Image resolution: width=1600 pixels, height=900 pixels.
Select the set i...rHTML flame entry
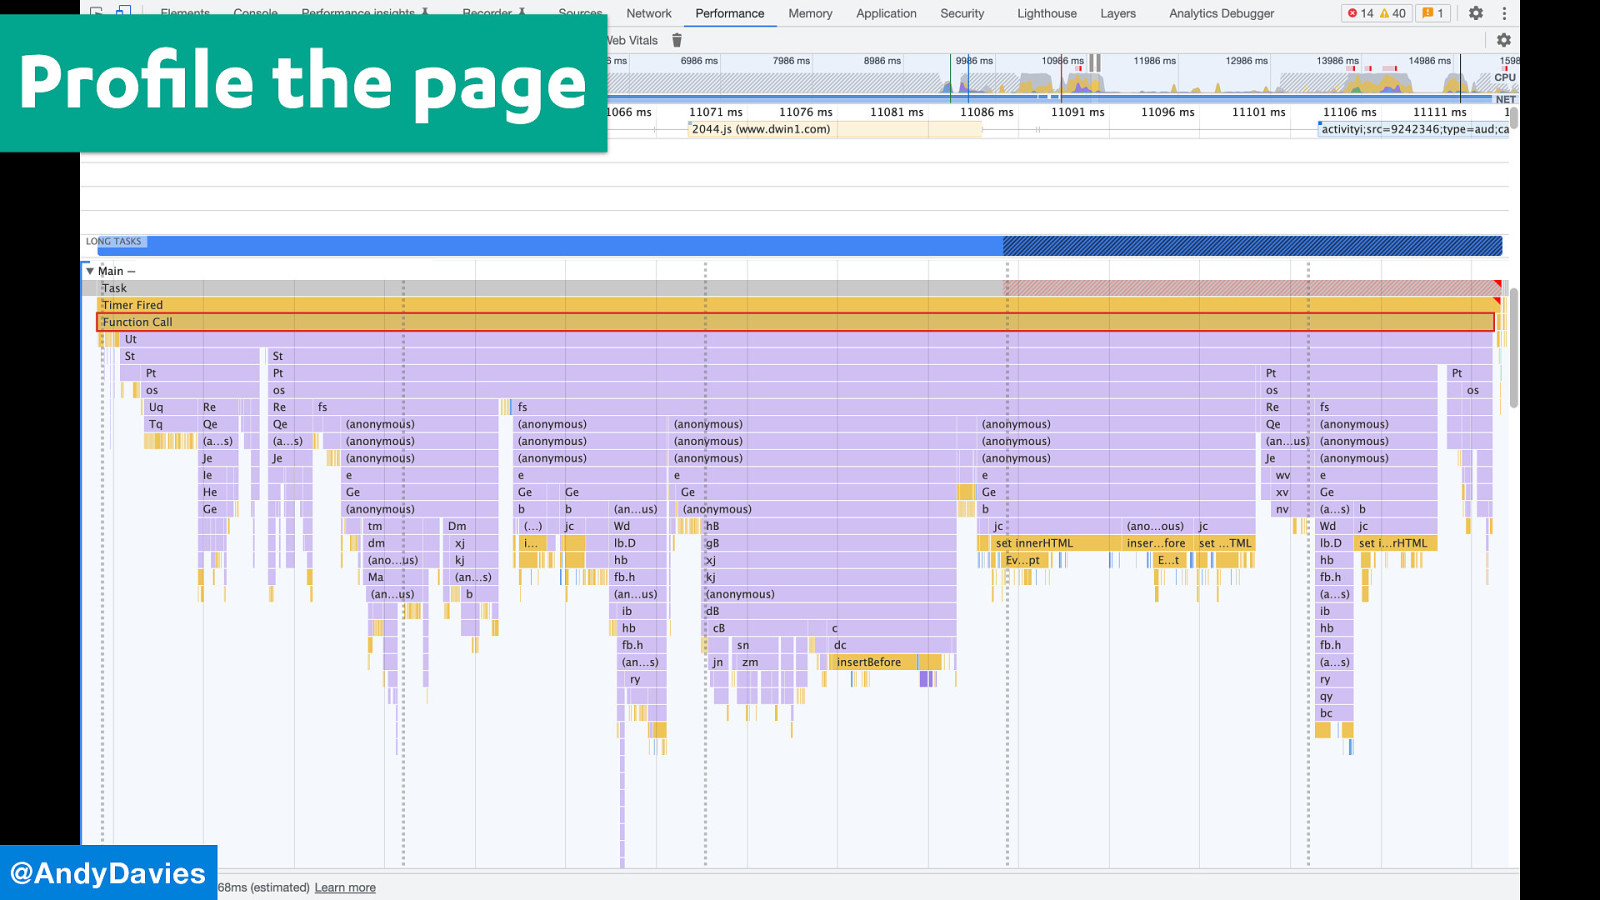(x=1396, y=543)
